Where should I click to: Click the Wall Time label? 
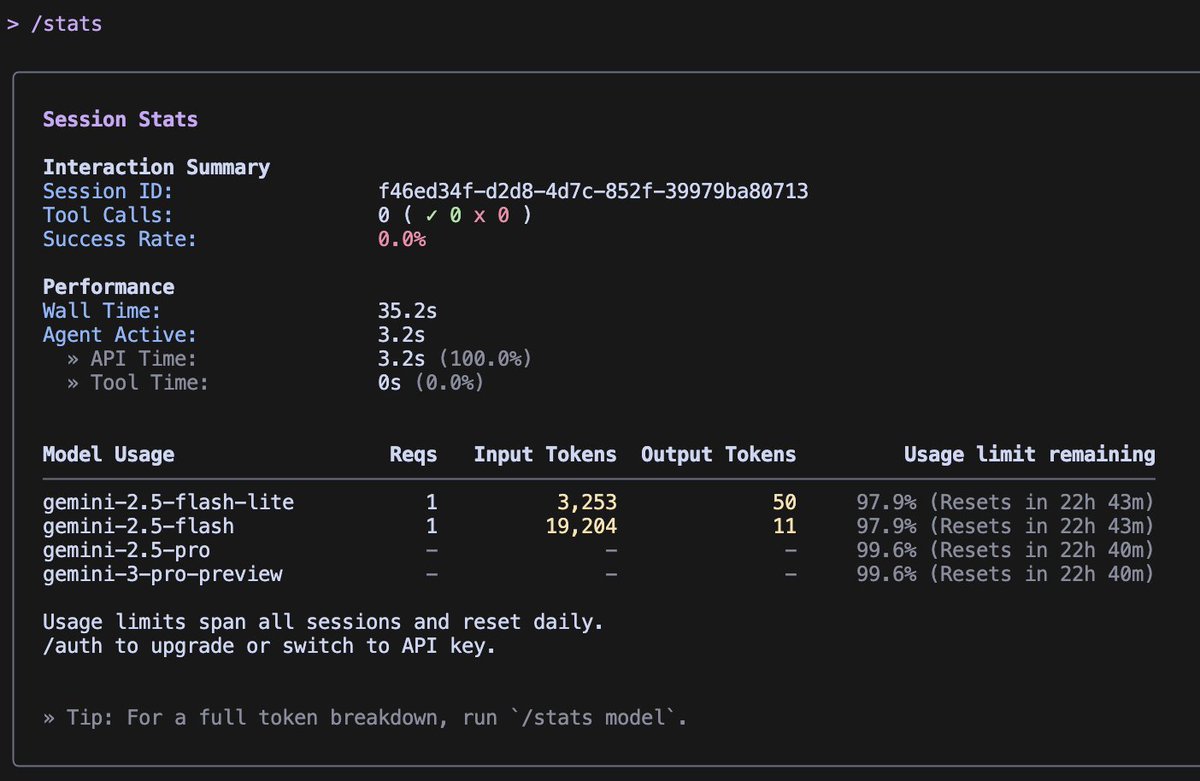(102, 311)
